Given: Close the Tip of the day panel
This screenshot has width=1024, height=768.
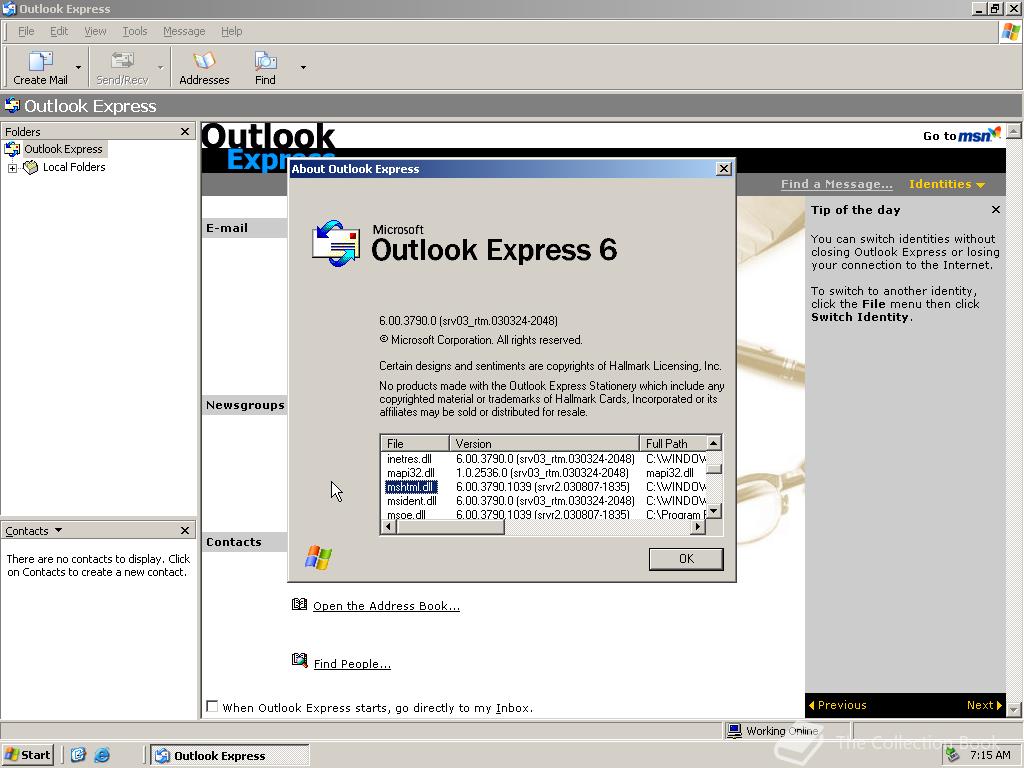Looking at the screenshot, I should pos(995,210).
